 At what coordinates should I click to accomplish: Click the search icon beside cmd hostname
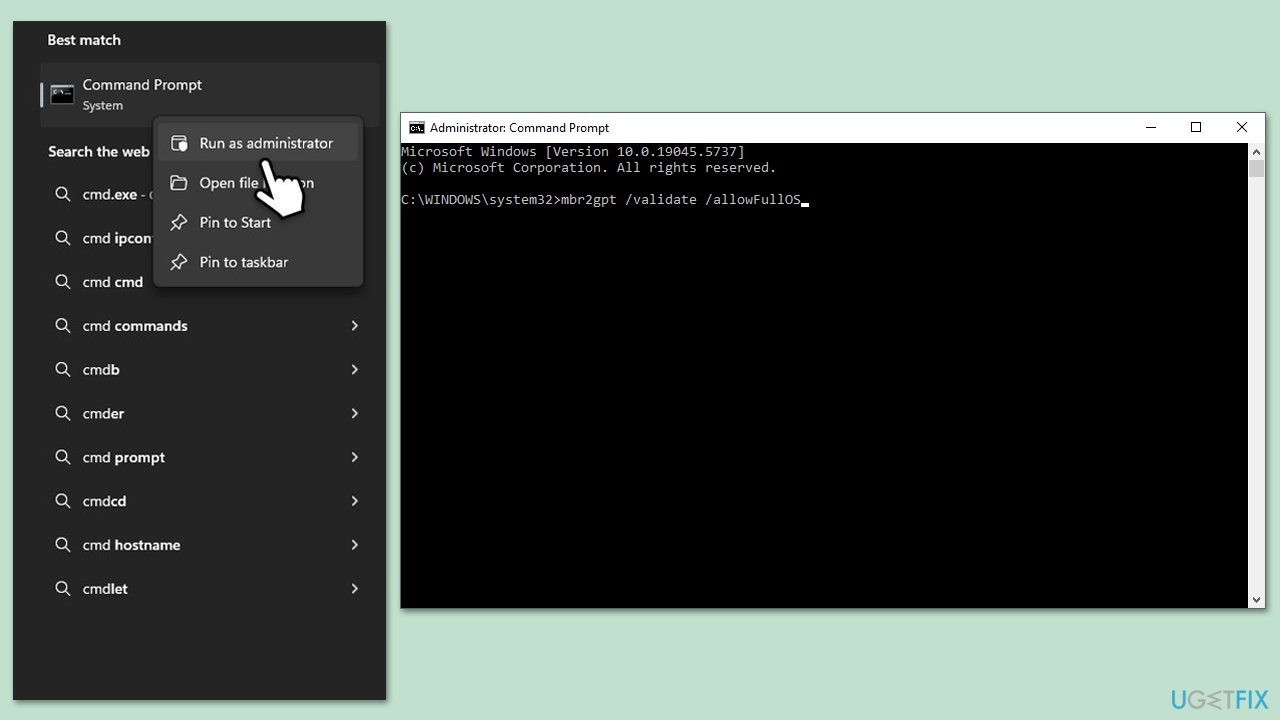(63, 545)
